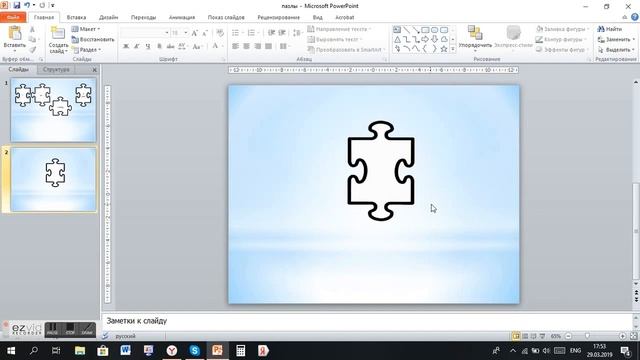The image size is (640, 360).
Task: Click the Redo icon in quick access
Action: pyautogui.click(x=42, y=5)
